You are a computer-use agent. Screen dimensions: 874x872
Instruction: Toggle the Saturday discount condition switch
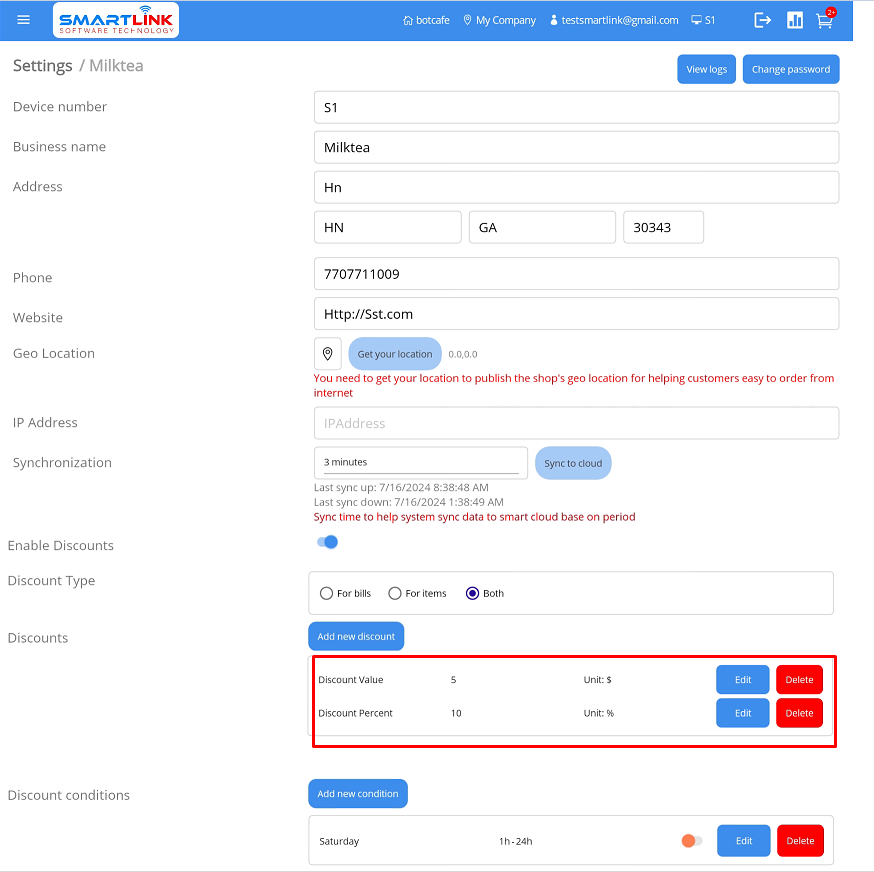[691, 841]
